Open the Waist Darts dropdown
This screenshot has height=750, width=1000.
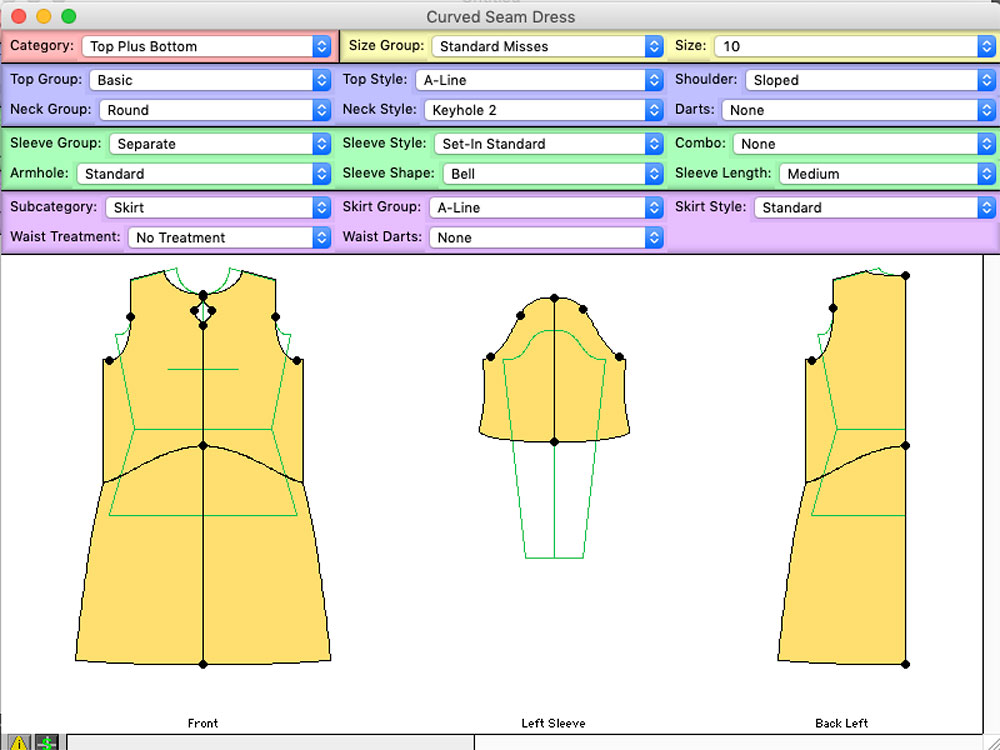(547, 237)
